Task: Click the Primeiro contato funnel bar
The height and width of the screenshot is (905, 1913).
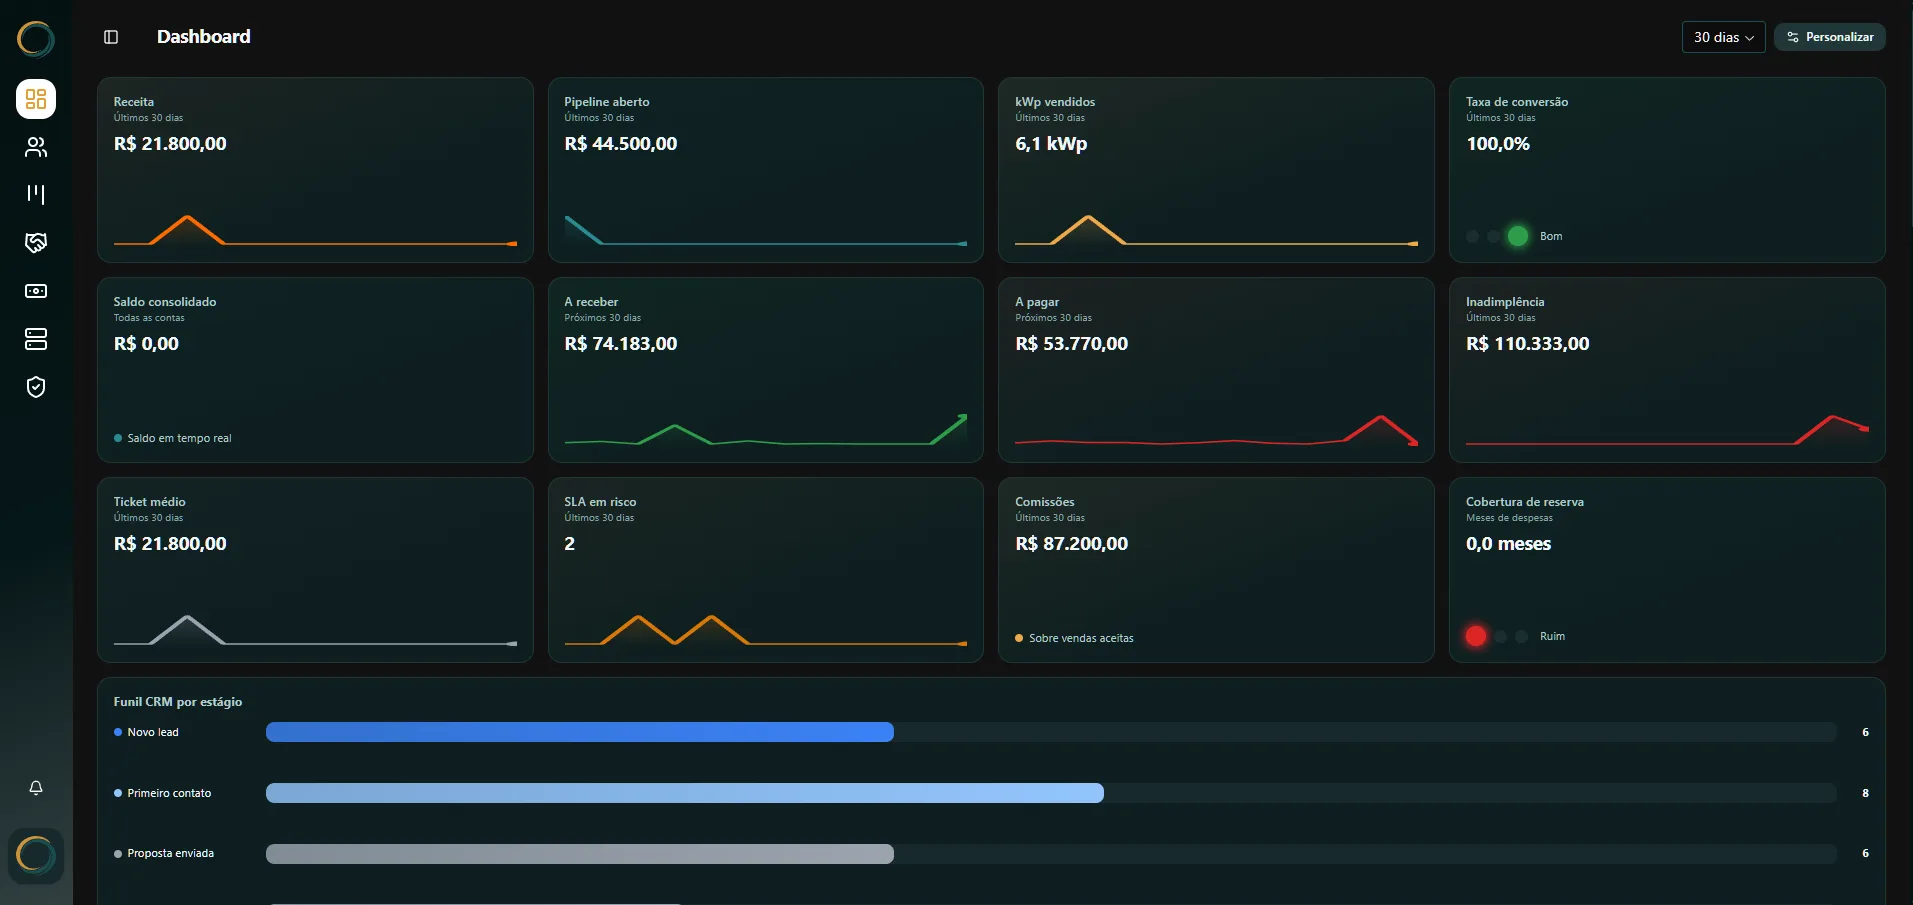Action: (685, 793)
